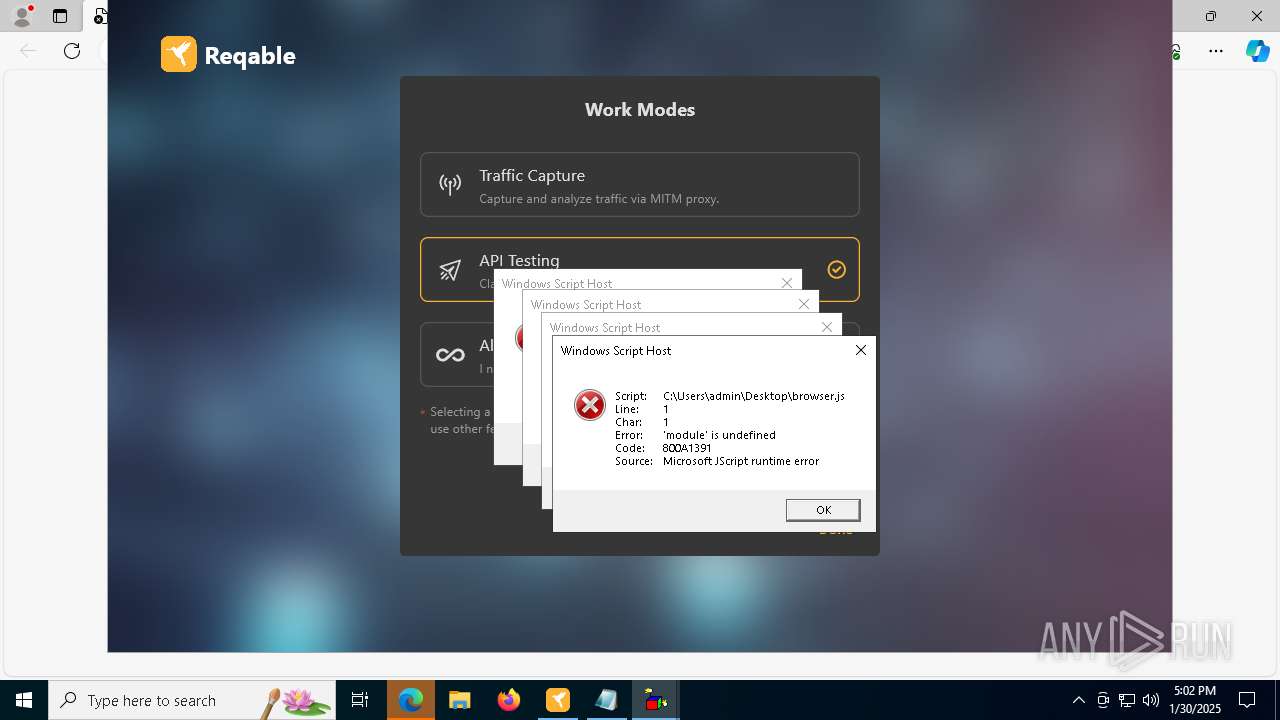
Task: Click the browser back arrow
Action: pos(28,51)
